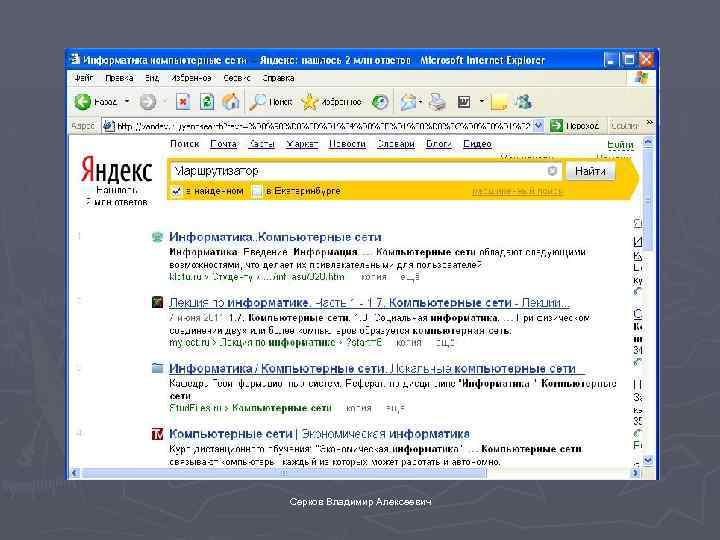Open Favorites star toolbar icon

click(x=309, y=102)
